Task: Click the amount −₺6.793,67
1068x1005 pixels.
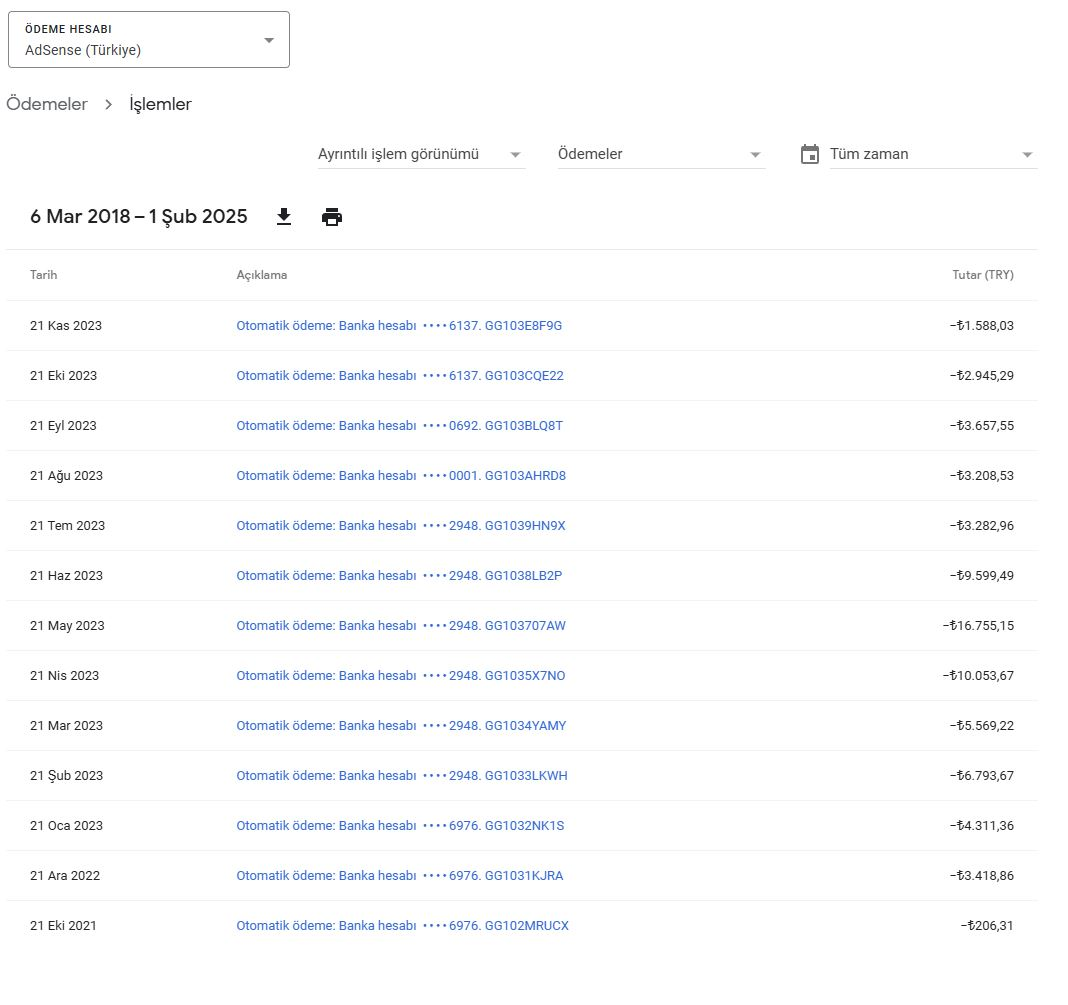Action: (x=981, y=776)
